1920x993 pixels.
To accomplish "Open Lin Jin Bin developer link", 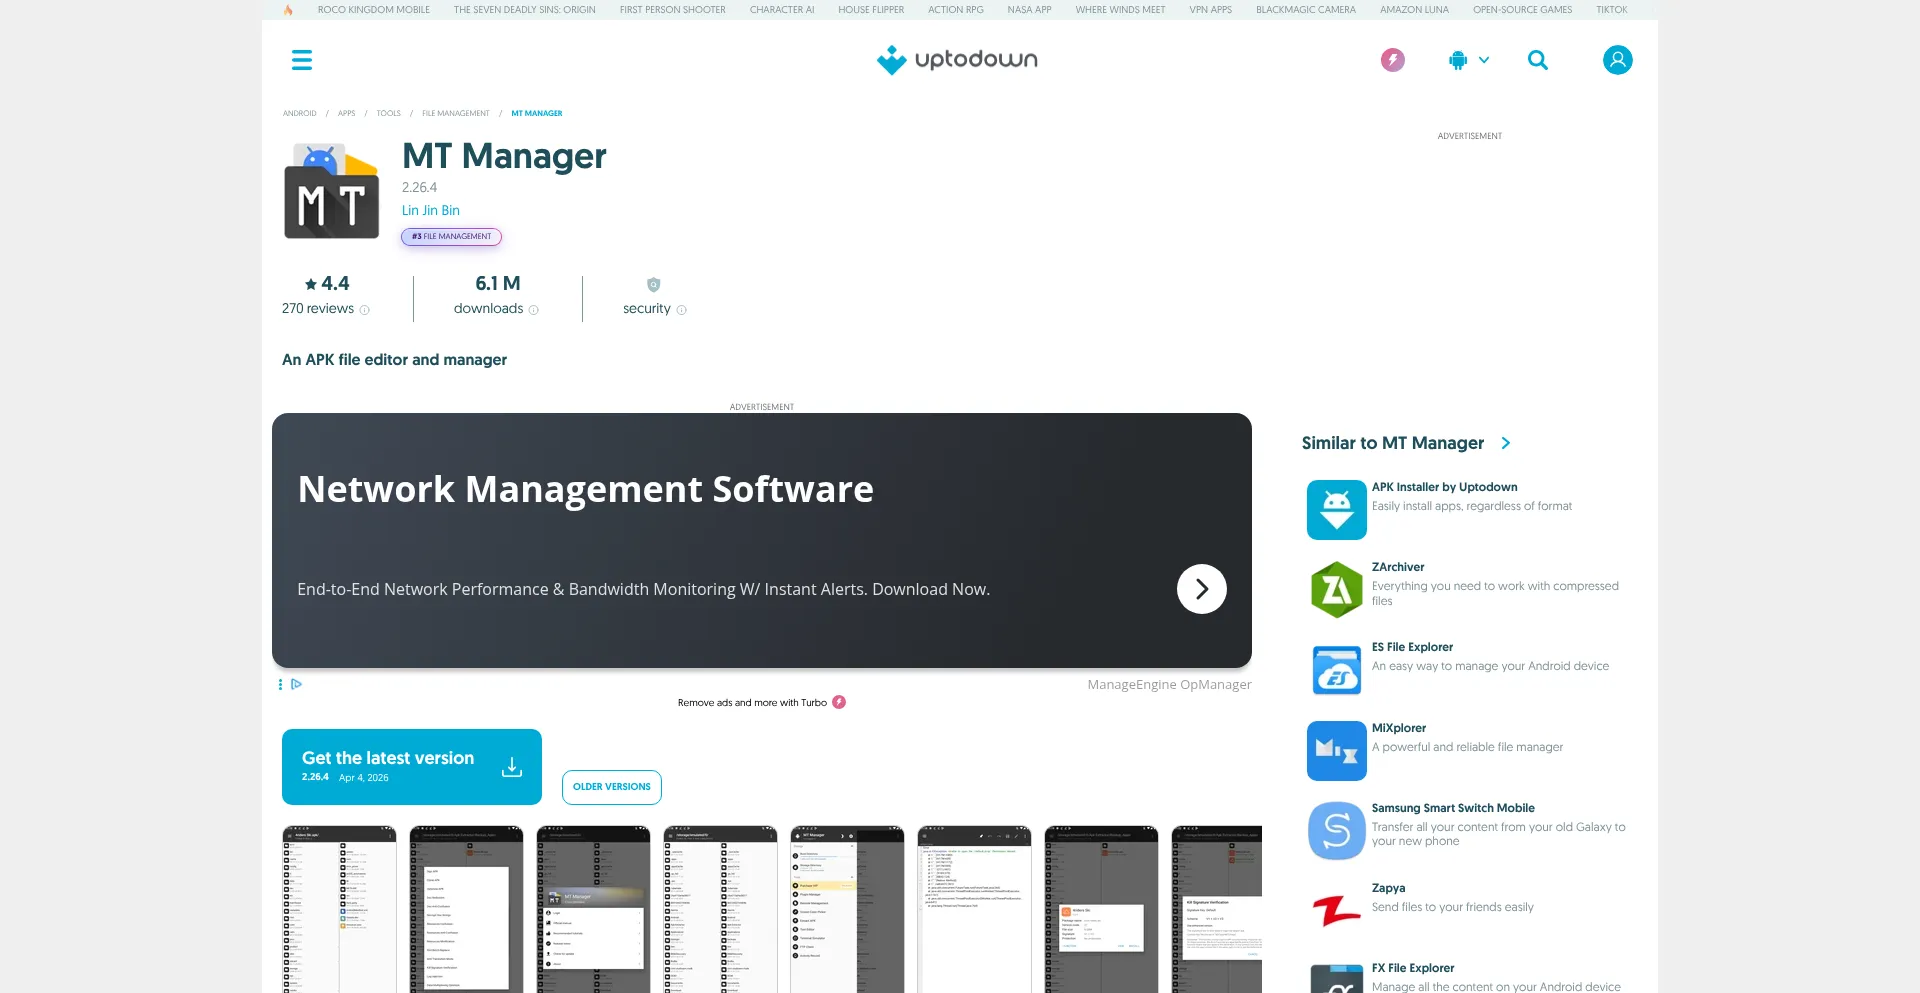I will pyautogui.click(x=431, y=210).
